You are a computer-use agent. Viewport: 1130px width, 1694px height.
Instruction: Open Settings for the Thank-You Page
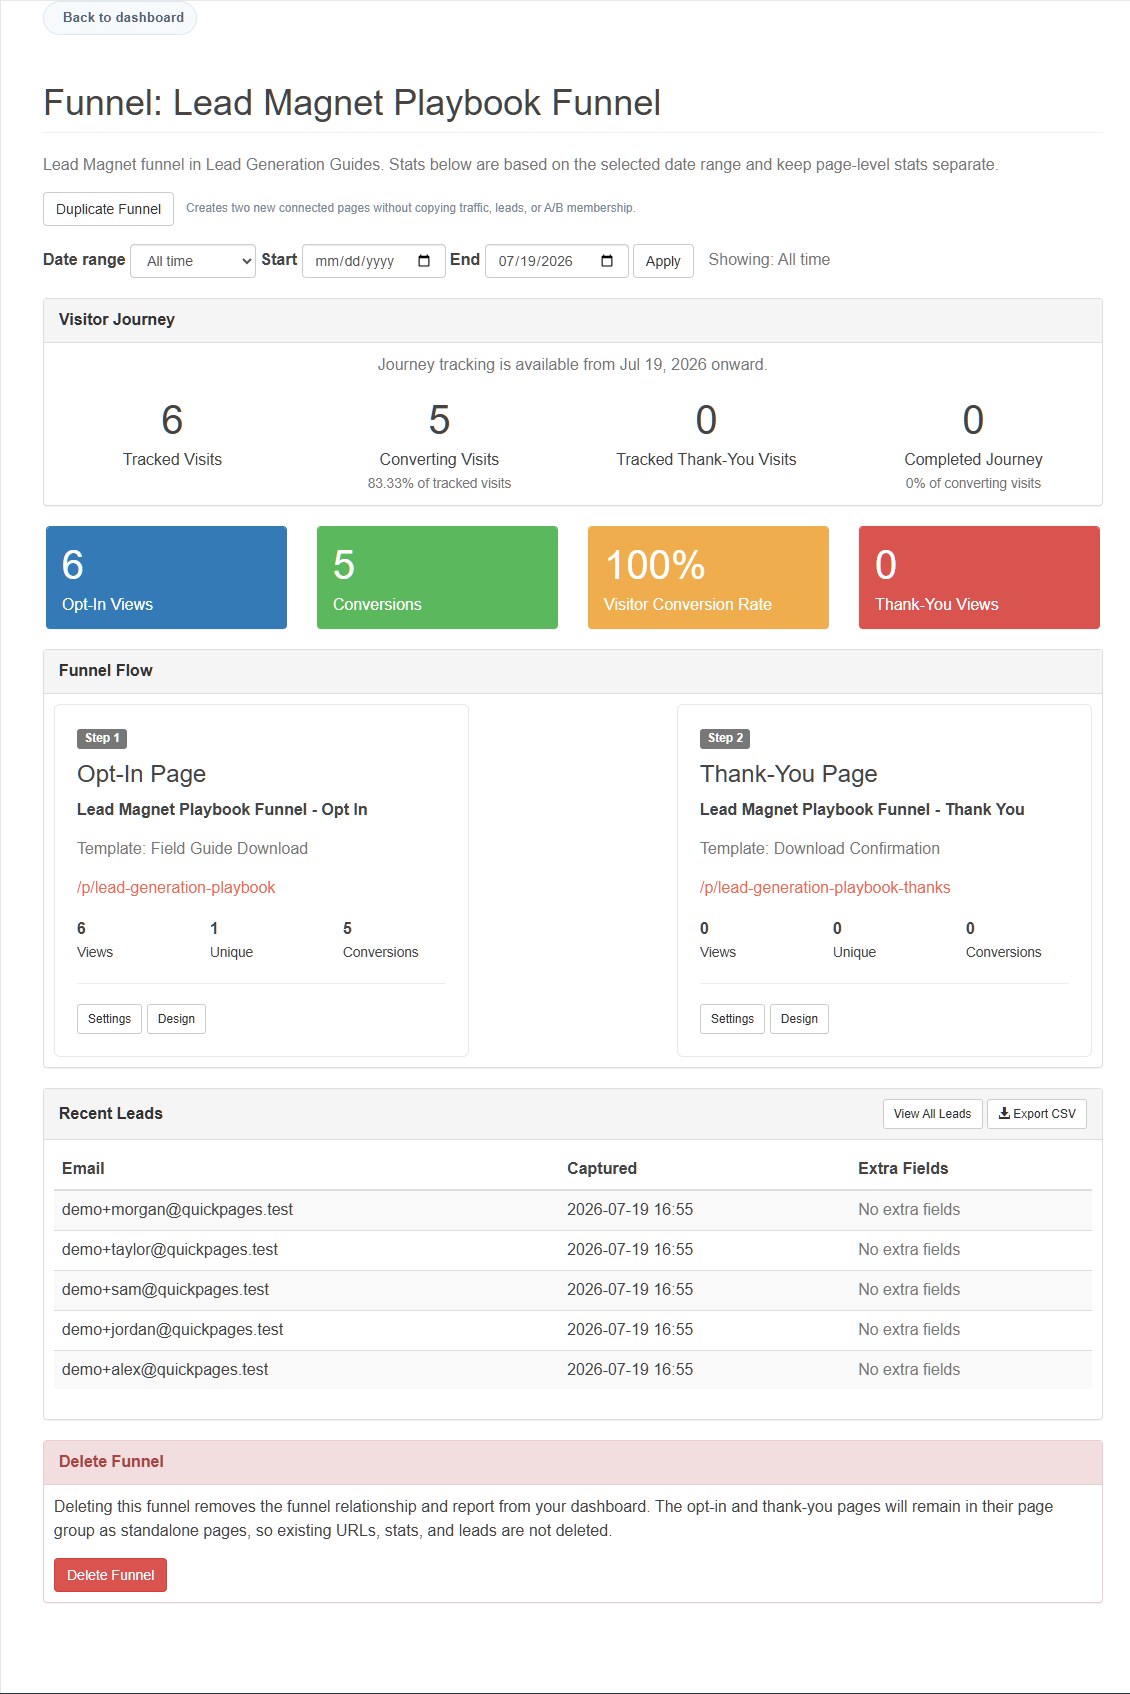(732, 1019)
